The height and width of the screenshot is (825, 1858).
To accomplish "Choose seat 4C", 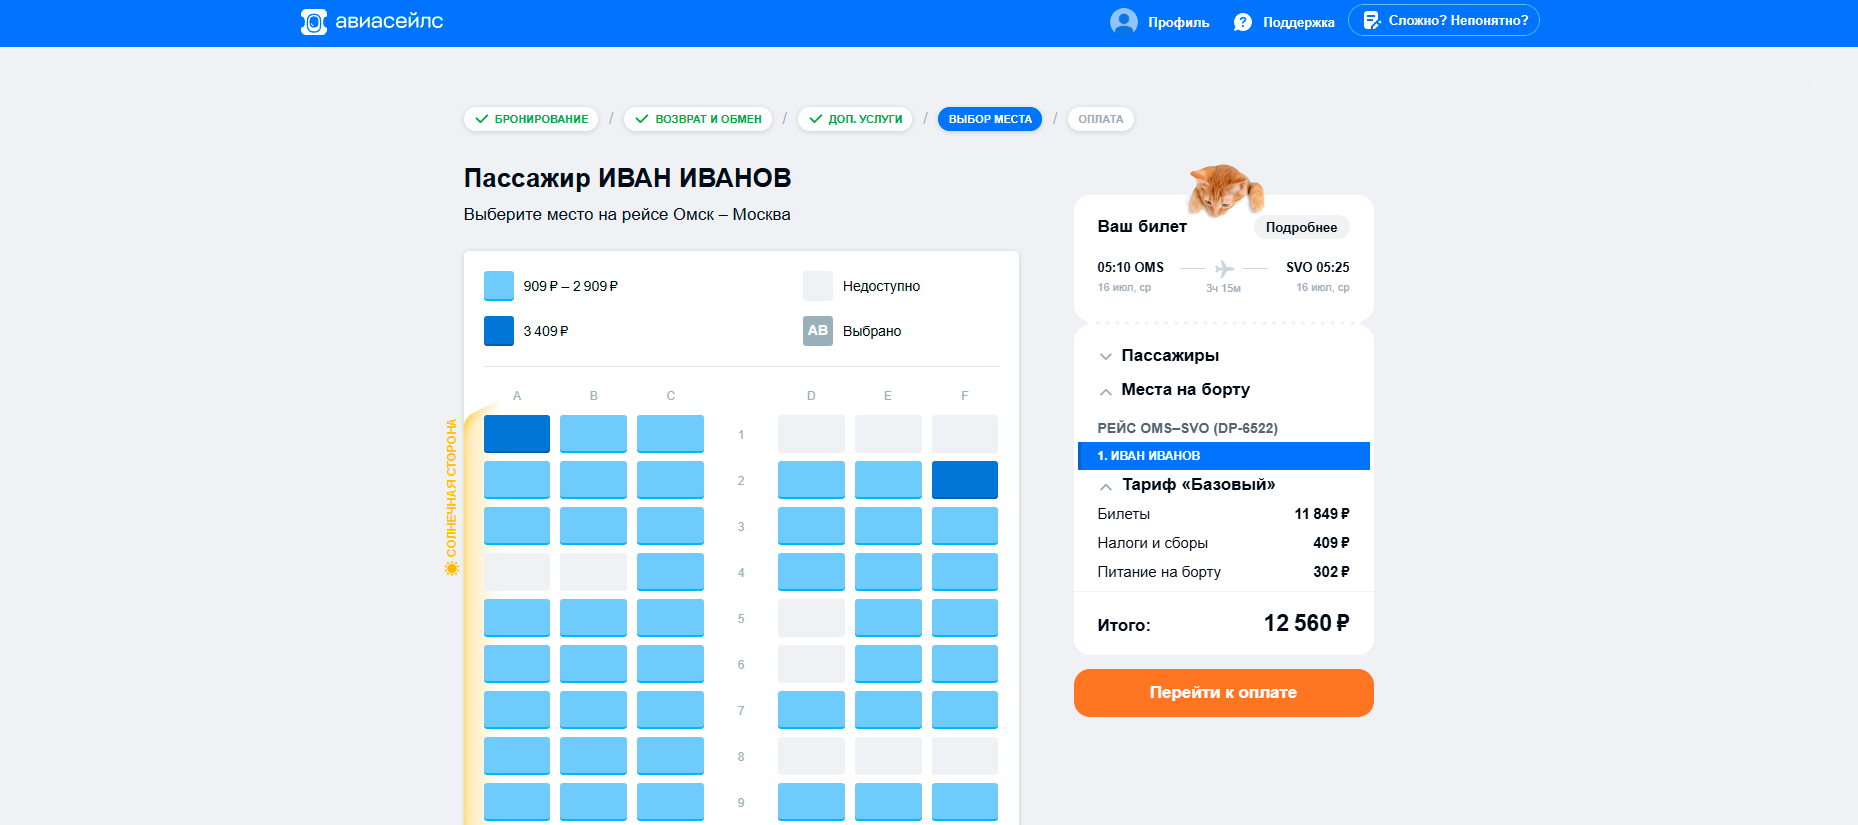I will pos(671,572).
